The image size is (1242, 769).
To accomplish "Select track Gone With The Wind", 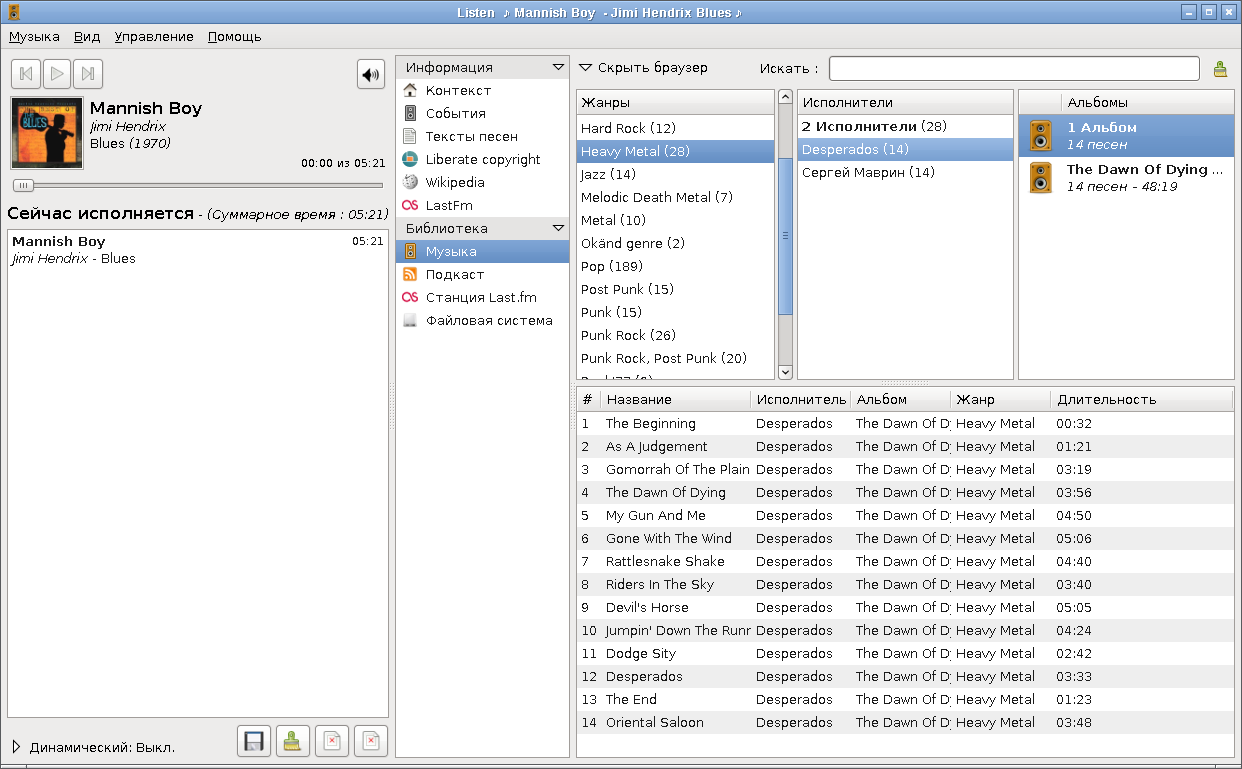I will click(905, 538).
